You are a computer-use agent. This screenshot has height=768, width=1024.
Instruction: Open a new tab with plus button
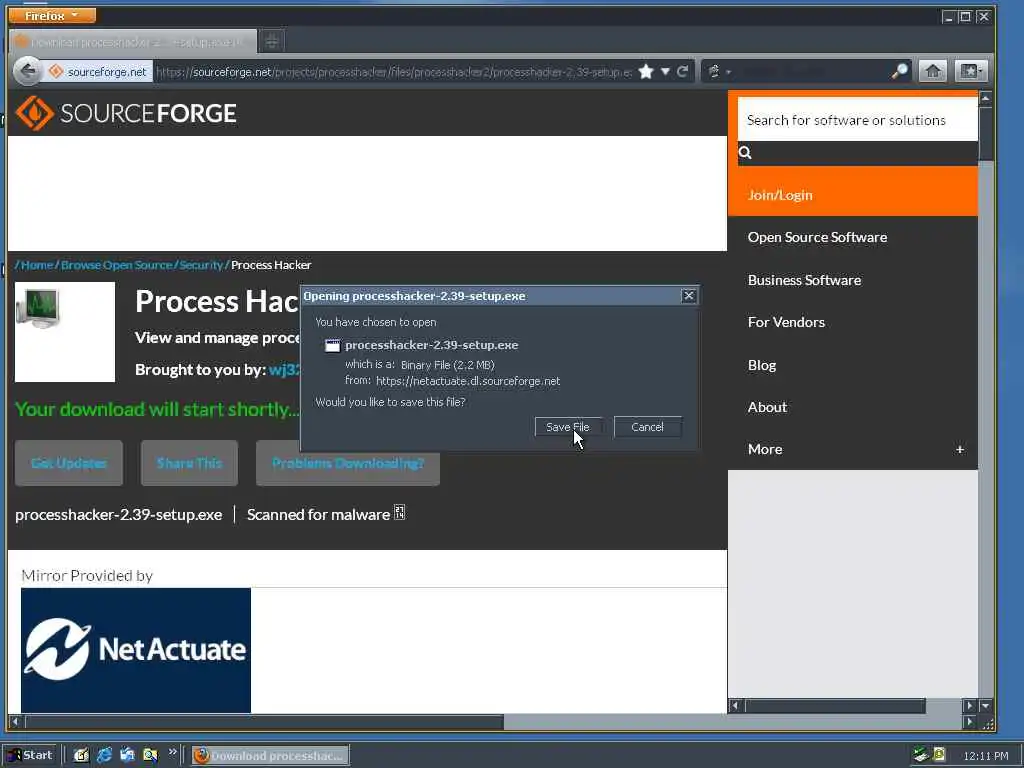tap(272, 42)
